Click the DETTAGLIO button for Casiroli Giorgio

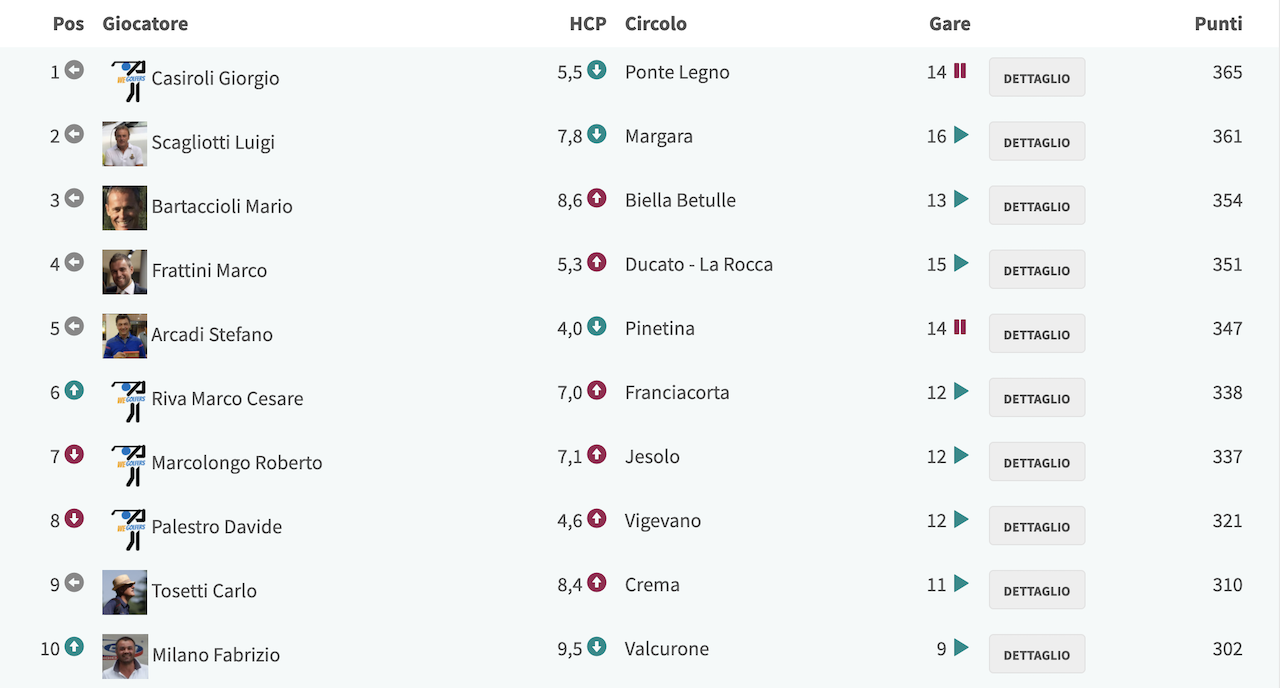pyautogui.click(x=1037, y=77)
